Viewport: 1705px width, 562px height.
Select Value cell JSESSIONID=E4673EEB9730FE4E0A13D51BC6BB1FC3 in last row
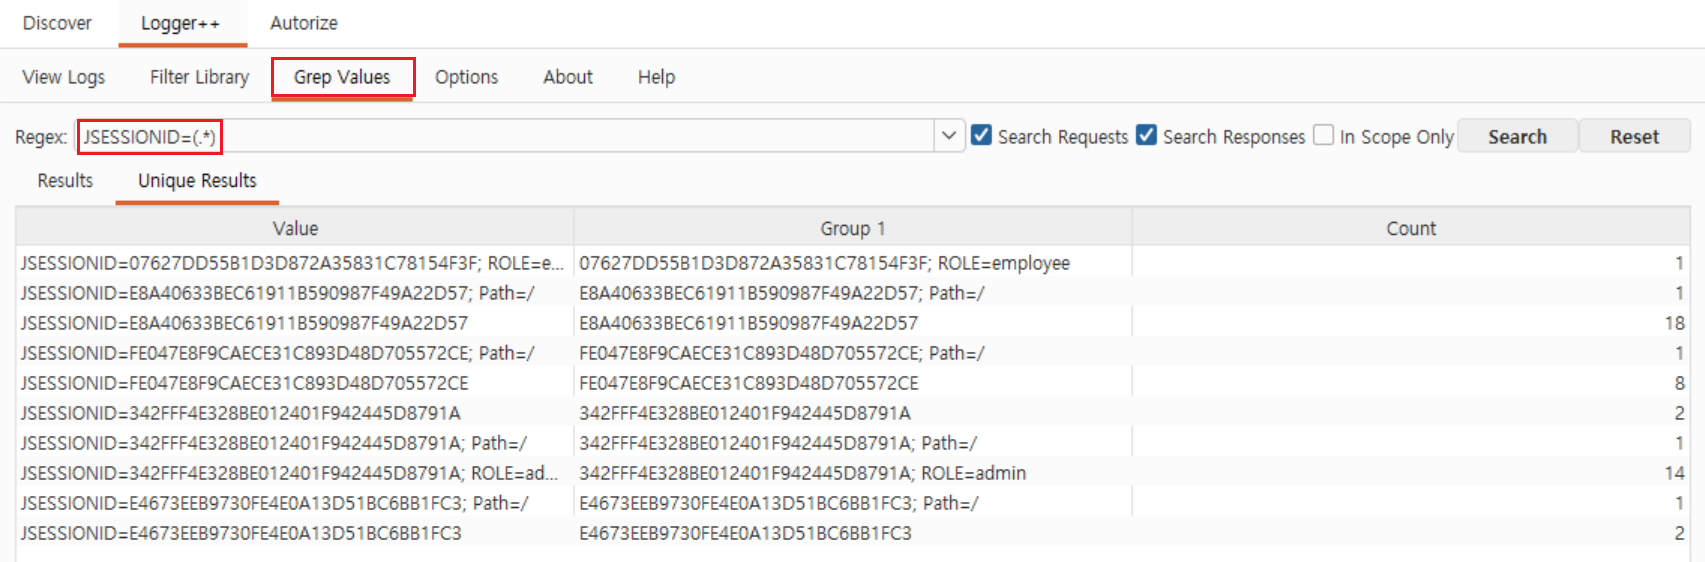click(295, 533)
